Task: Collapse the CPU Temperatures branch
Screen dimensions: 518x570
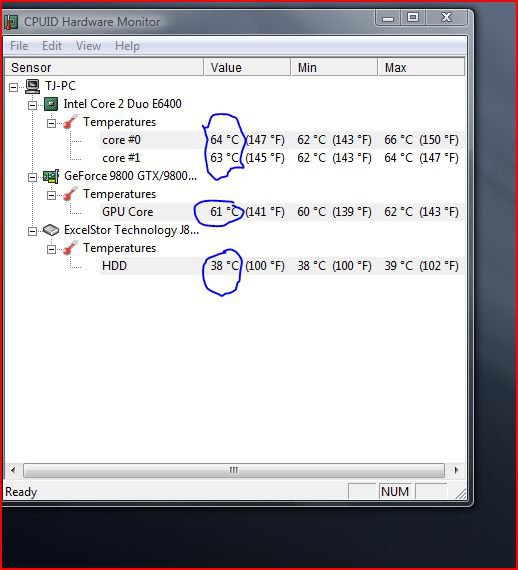Action: pos(51,124)
